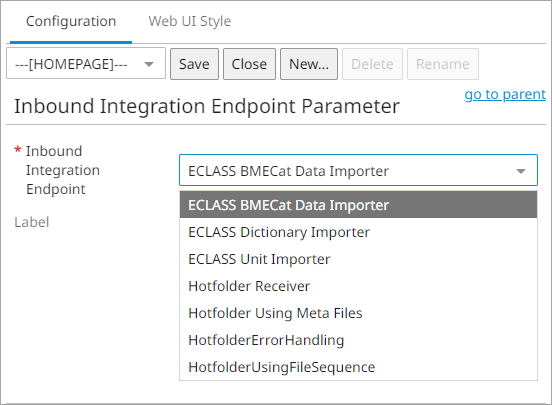
Task: Open the ---[HOMEPAGE]--- combo box
Action: (86, 64)
